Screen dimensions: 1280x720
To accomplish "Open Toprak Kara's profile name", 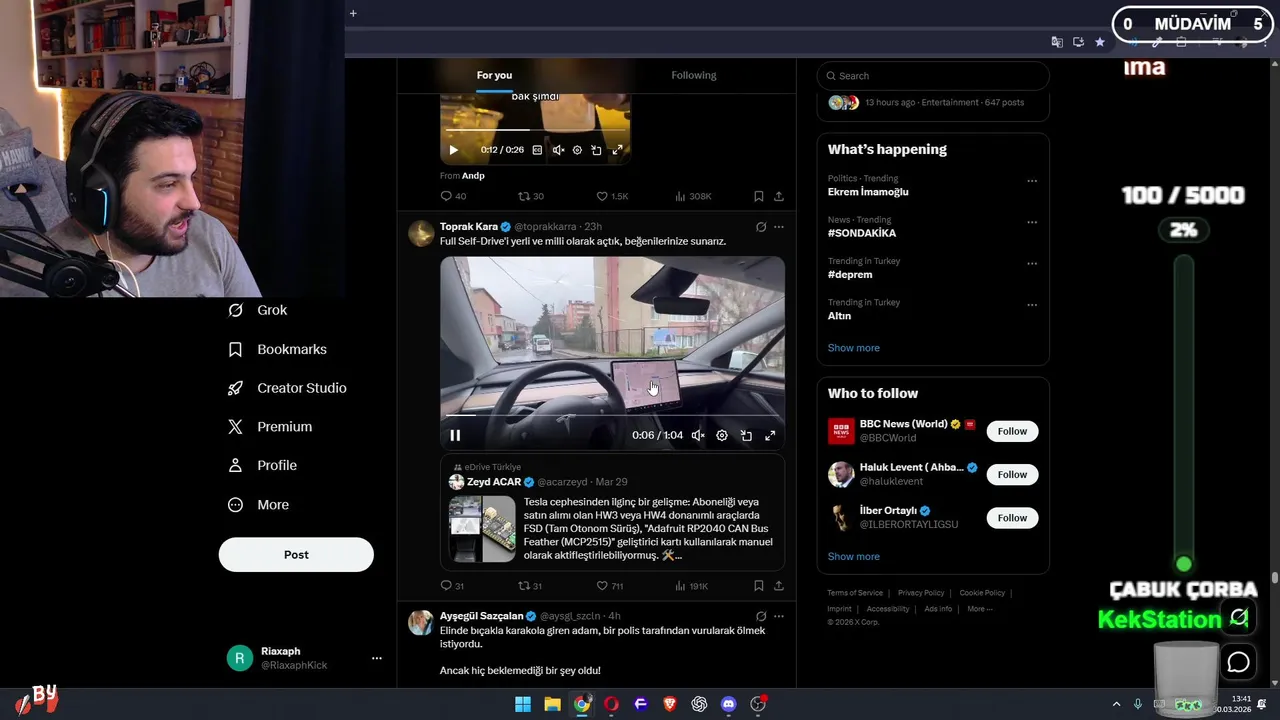I will (468, 227).
